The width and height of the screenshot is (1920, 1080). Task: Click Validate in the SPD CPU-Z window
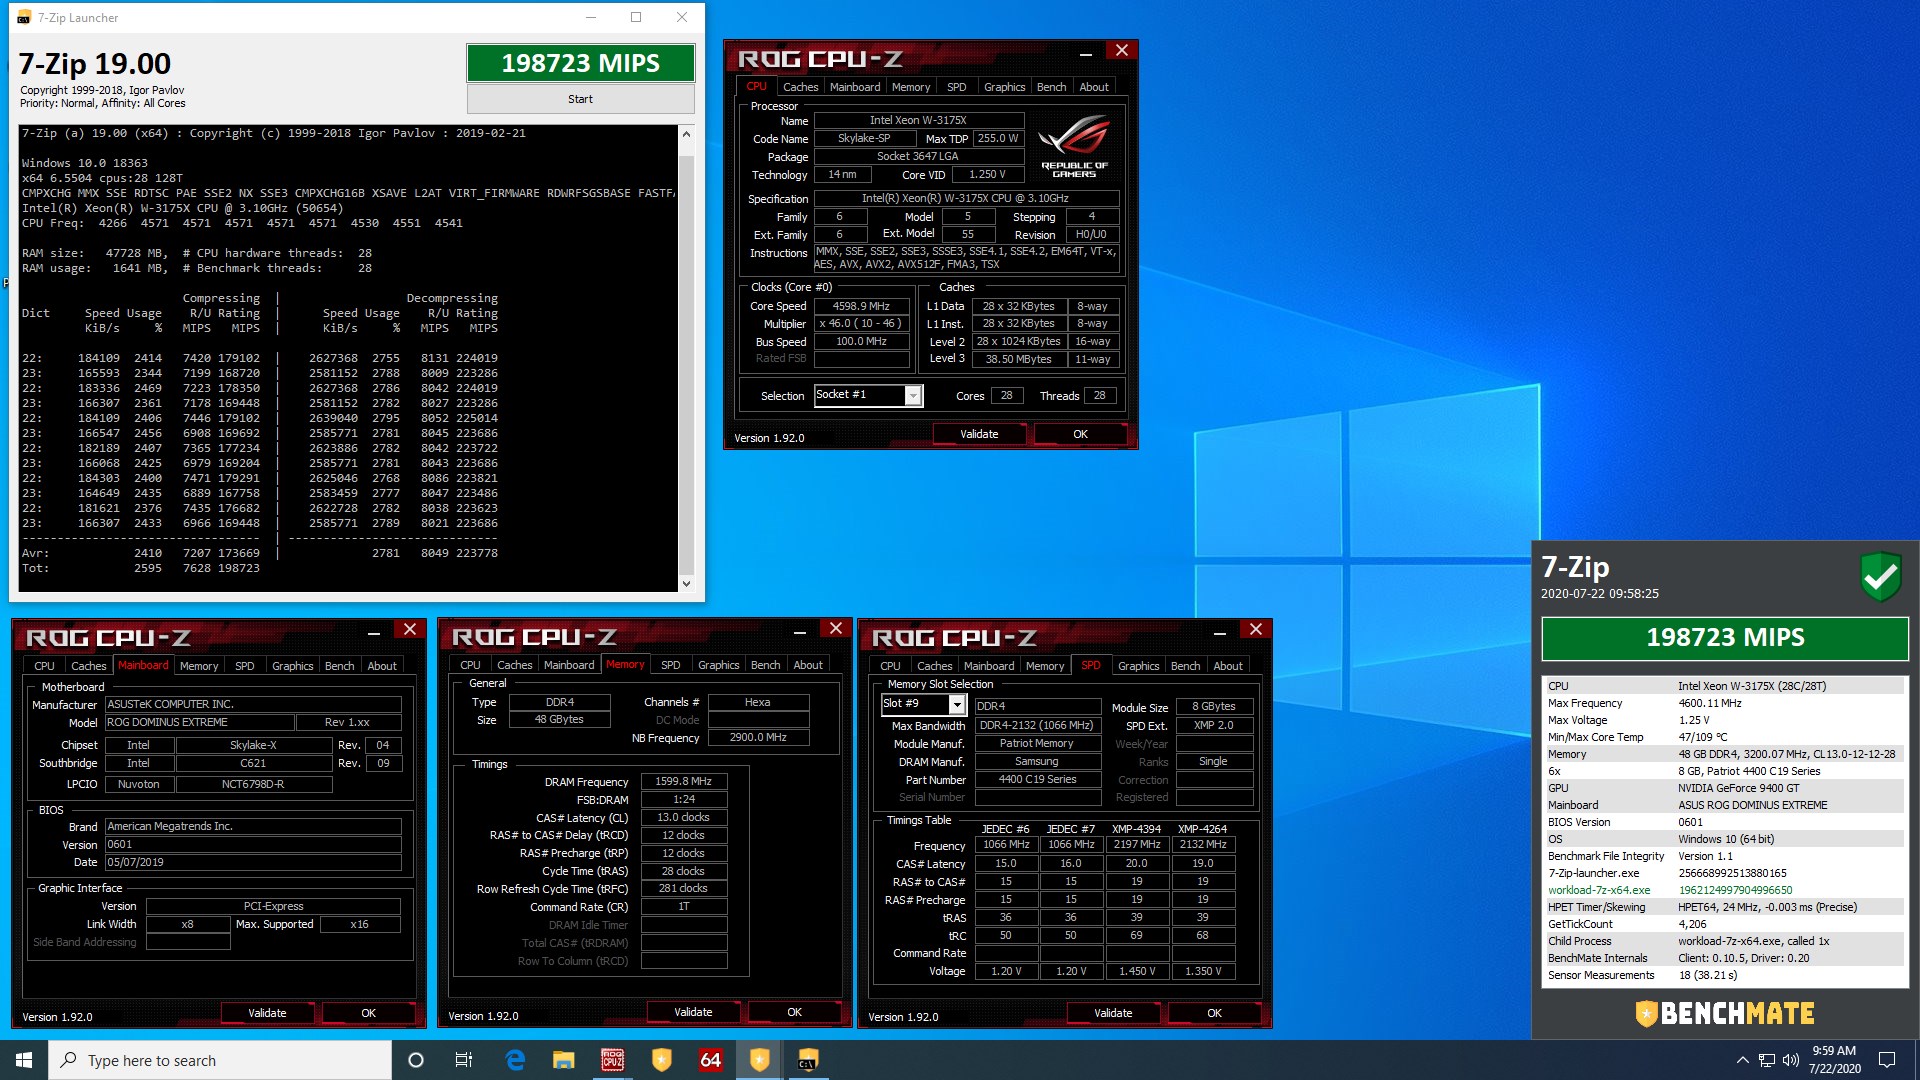pos(1113,1013)
